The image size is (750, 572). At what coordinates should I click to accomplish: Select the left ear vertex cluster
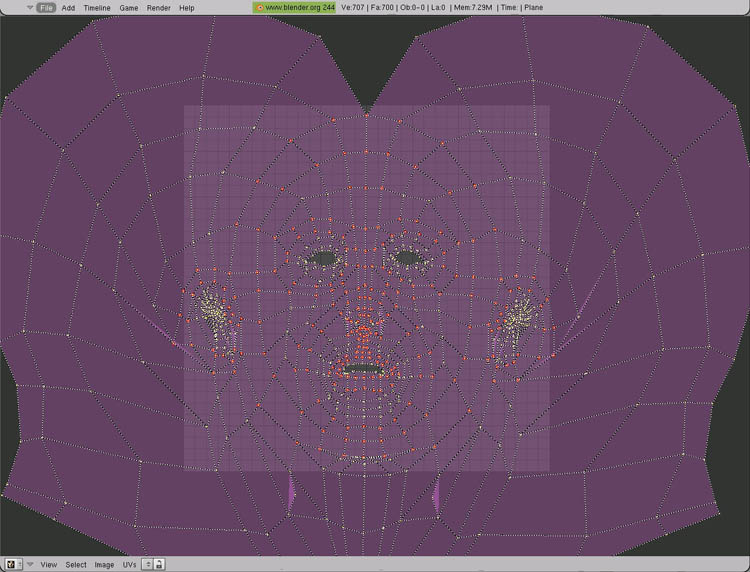point(212,311)
